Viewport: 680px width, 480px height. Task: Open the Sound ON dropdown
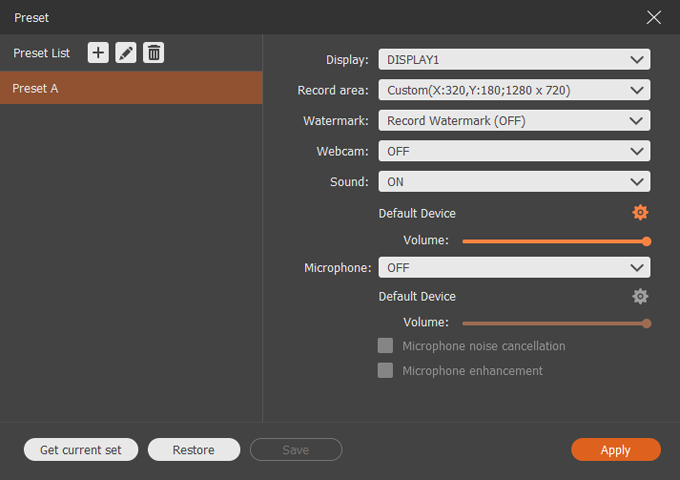tap(514, 182)
